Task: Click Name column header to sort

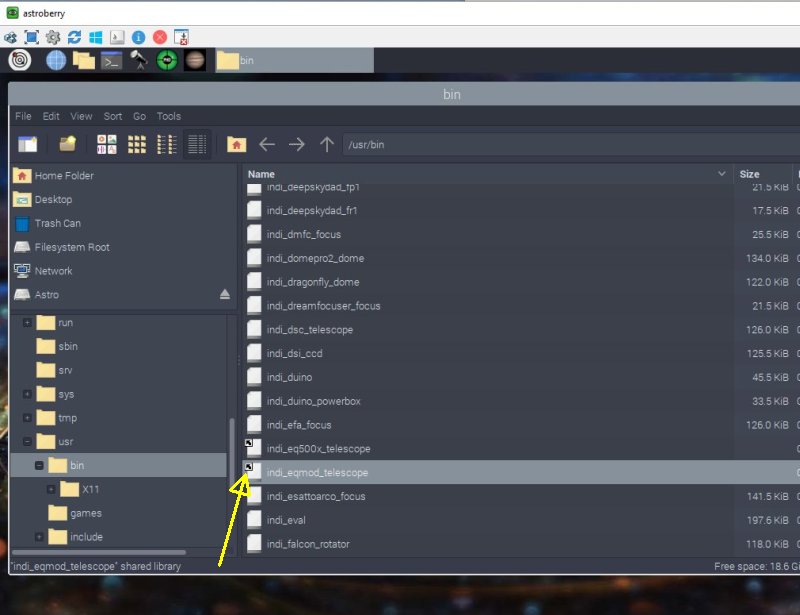Action: tap(487, 174)
